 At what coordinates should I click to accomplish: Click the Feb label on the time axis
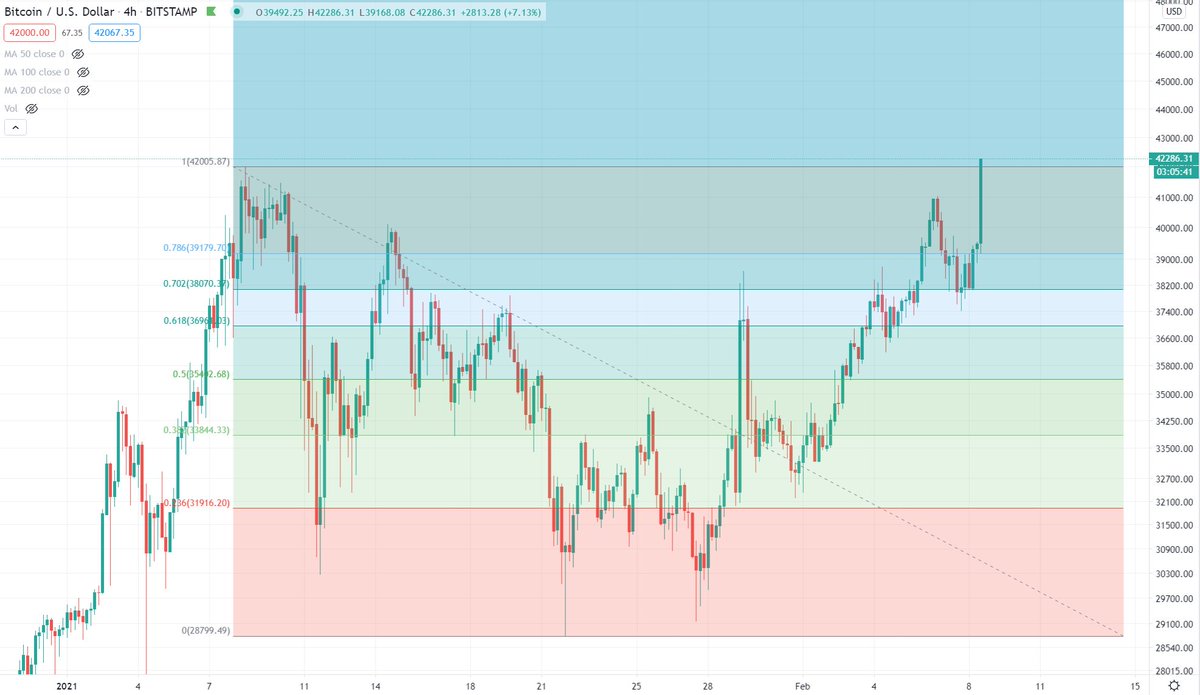pyautogui.click(x=800, y=686)
